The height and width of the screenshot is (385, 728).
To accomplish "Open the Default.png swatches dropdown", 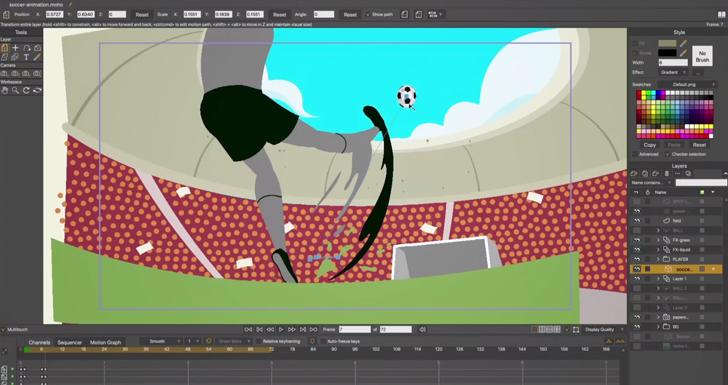I will click(x=688, y=85).
